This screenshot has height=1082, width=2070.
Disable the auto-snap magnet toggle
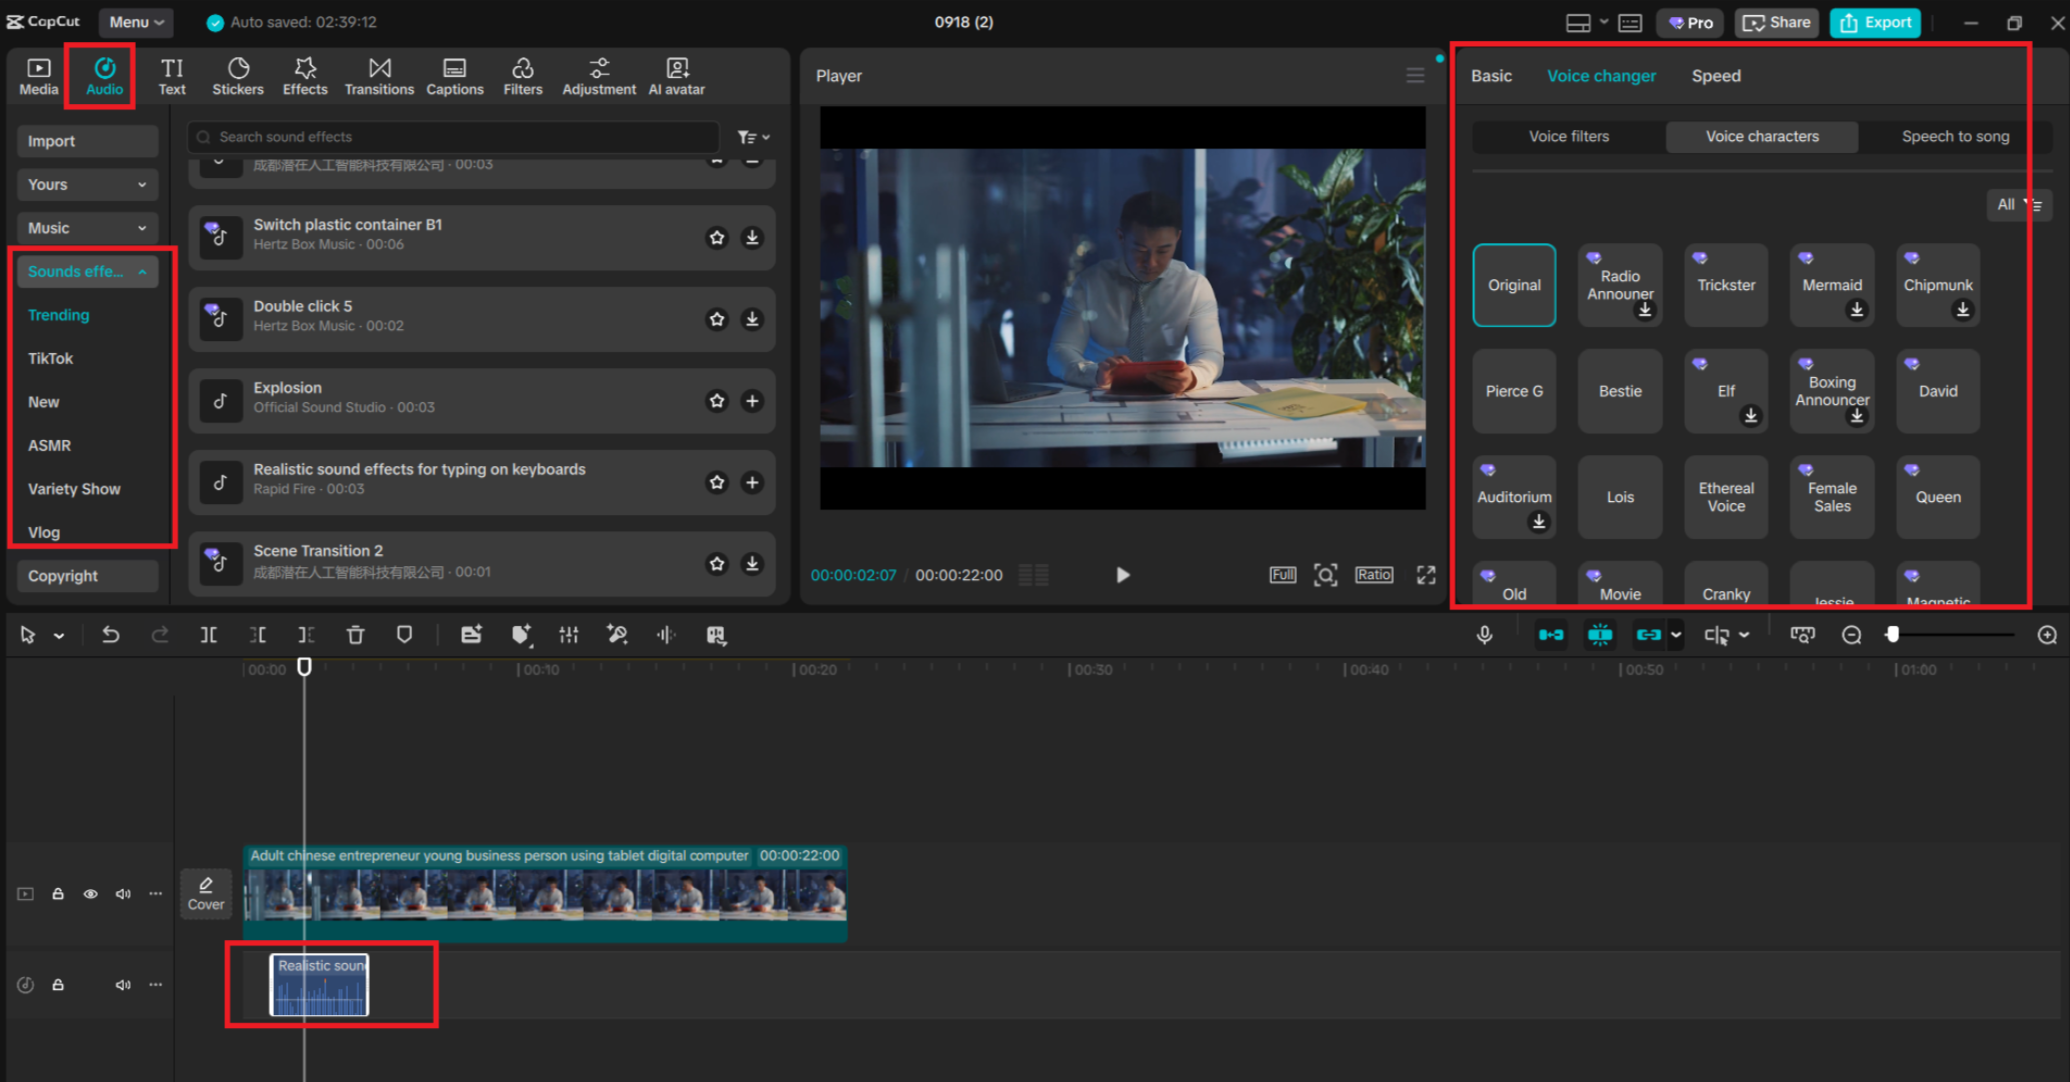click(1600, 634)
